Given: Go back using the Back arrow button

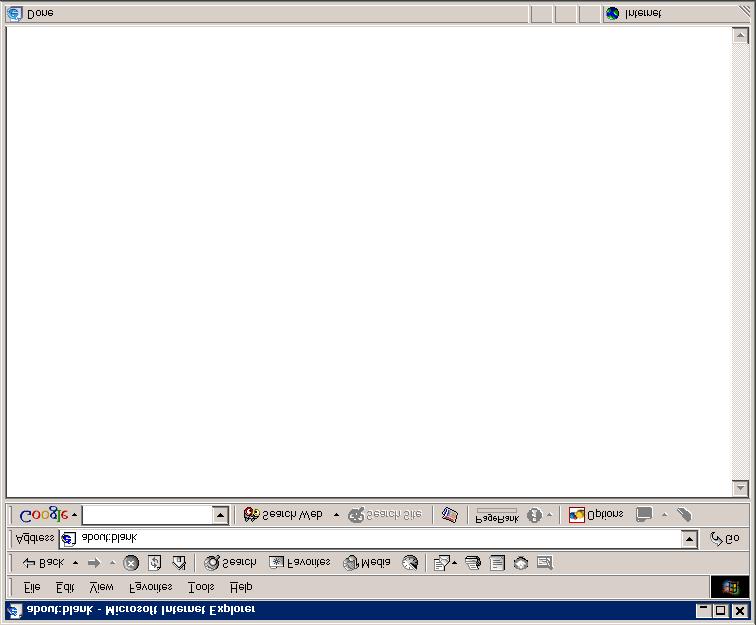Looking at the screenshot, I should pos(43,562).
